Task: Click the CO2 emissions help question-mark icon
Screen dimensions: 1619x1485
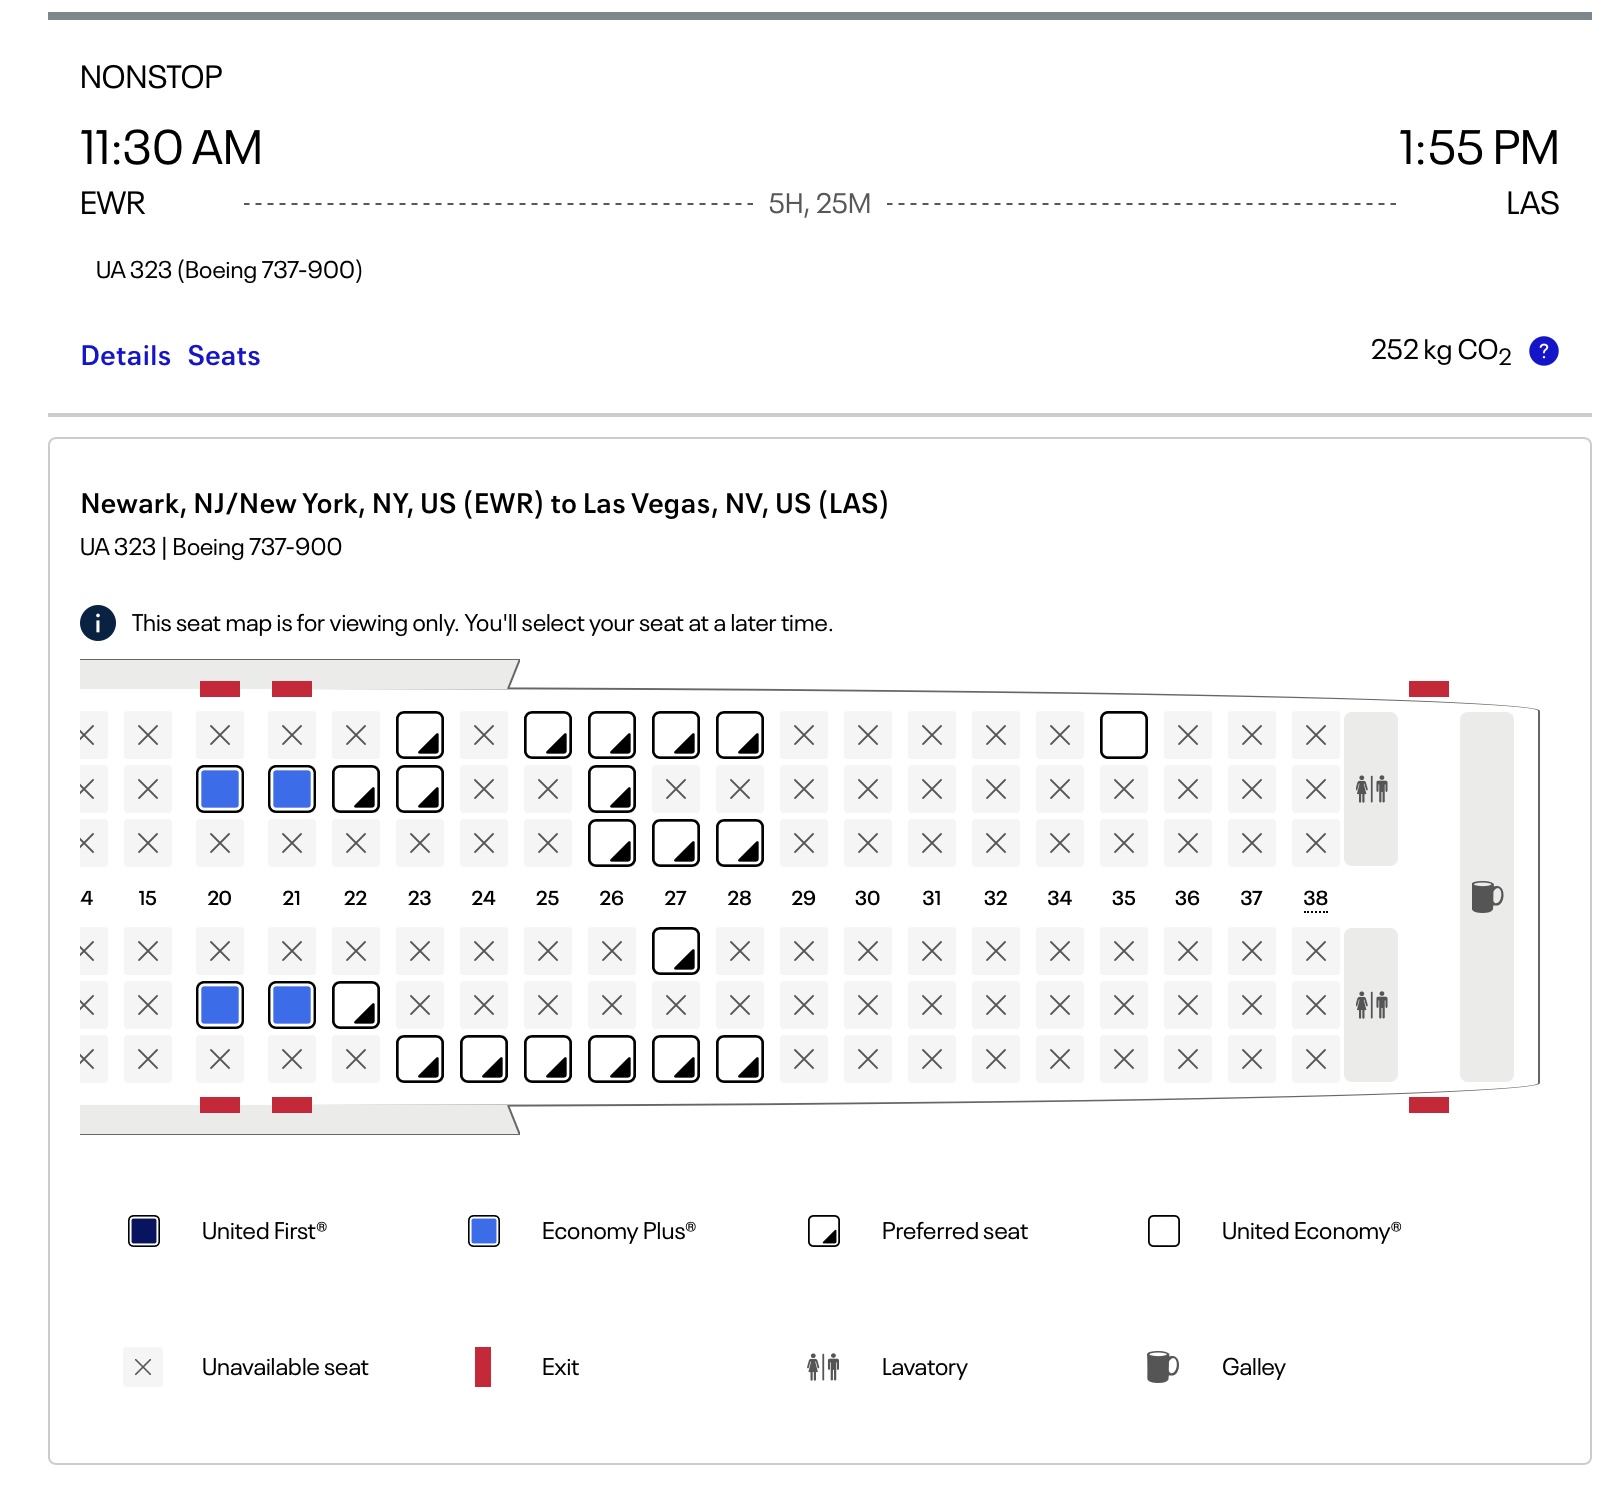Action: [1544, 351]
